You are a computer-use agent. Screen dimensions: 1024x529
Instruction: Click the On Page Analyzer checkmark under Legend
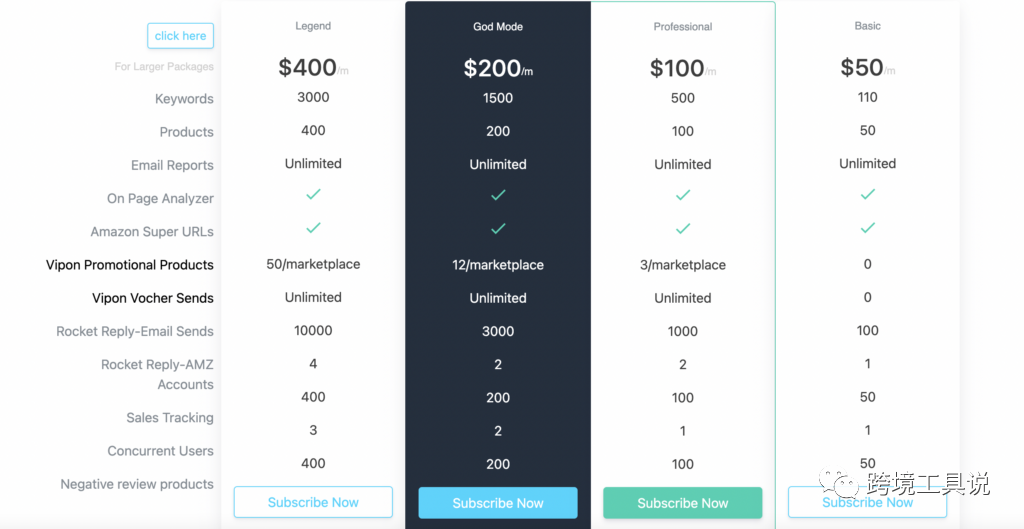[313, 194]
